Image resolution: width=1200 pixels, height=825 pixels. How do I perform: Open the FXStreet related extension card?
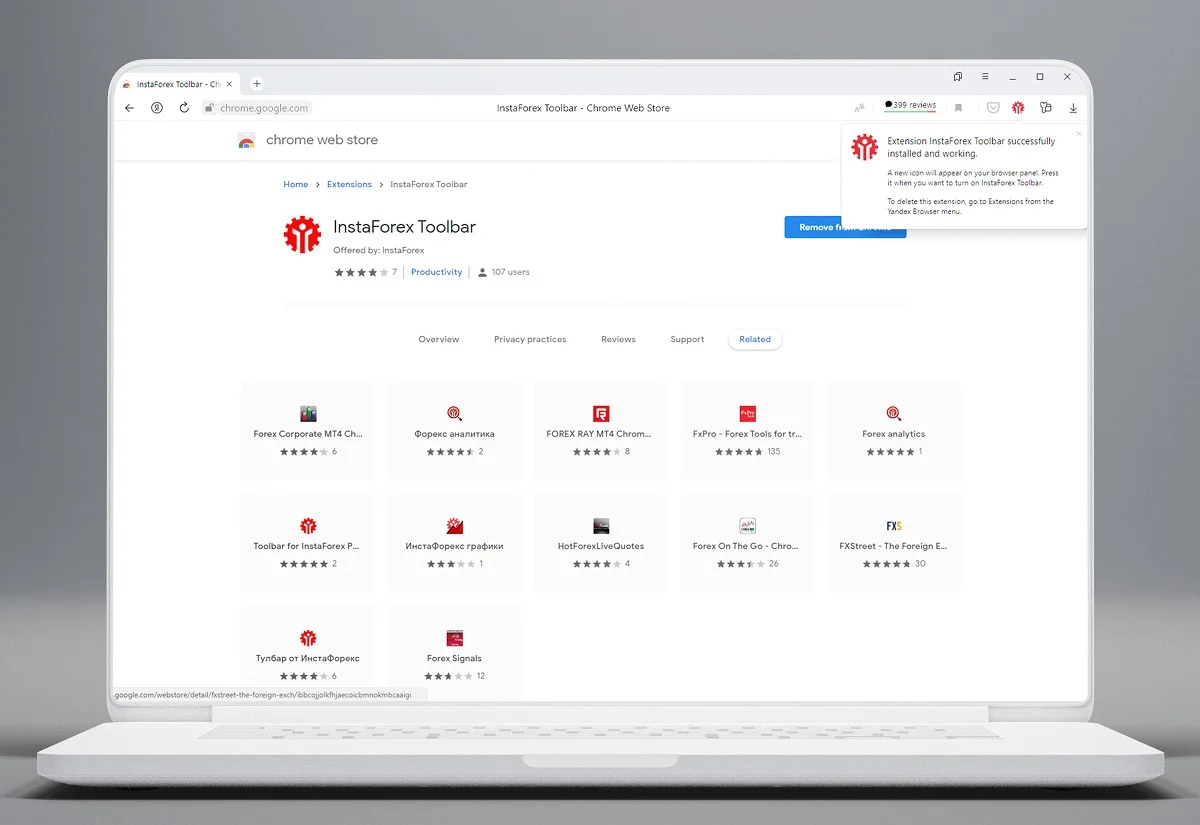(x=893, y=541)
